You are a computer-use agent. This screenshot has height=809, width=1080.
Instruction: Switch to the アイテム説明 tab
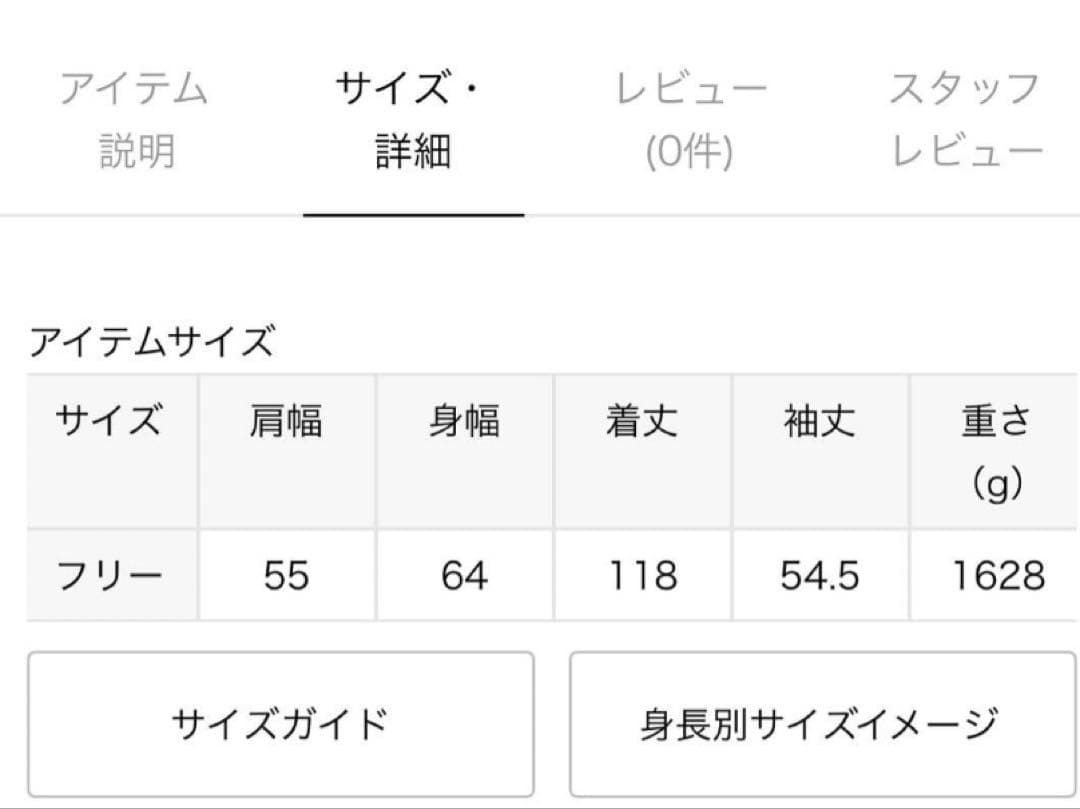(136, 118)
